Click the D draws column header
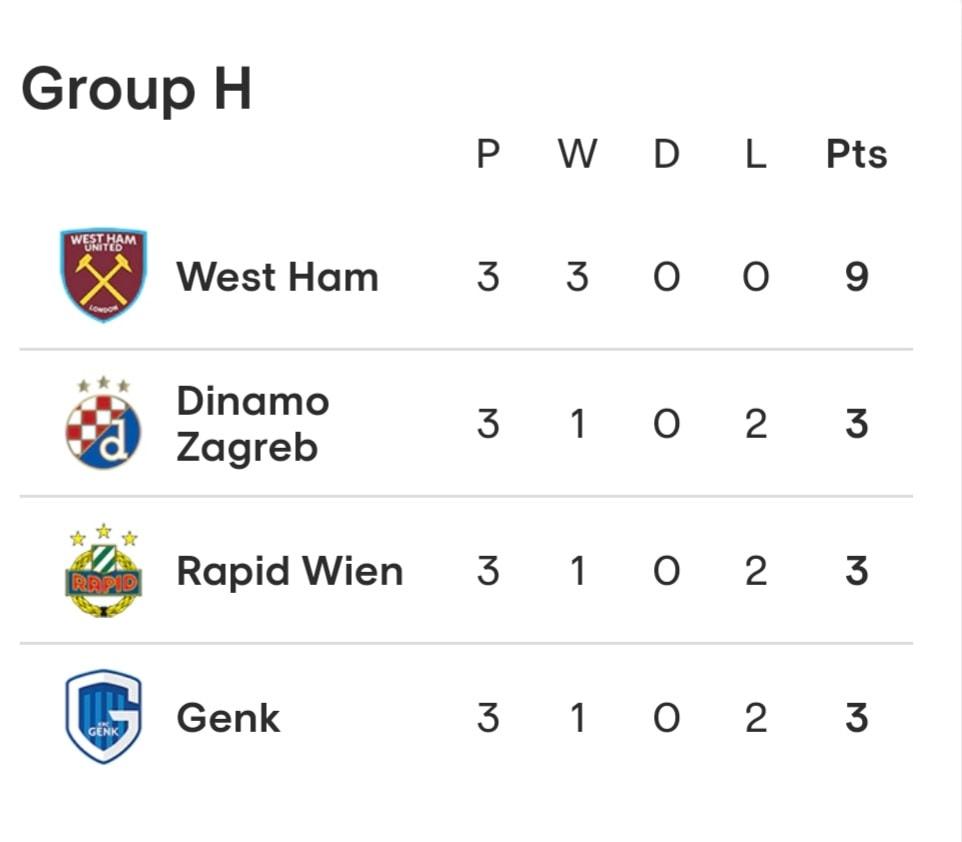Viewport: 962px width, 842px height. [666, 154]
